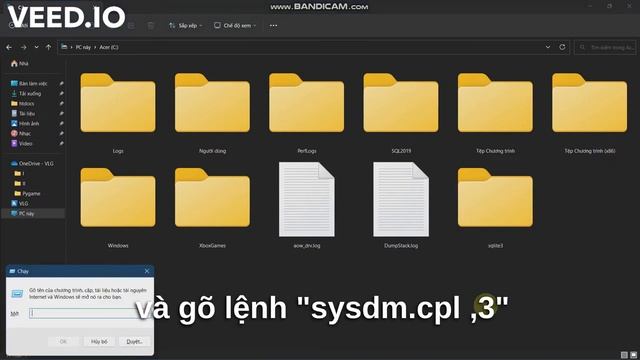Select the sqlite3 folder
This screenshot has height=360, width=640.
[495, 208]
